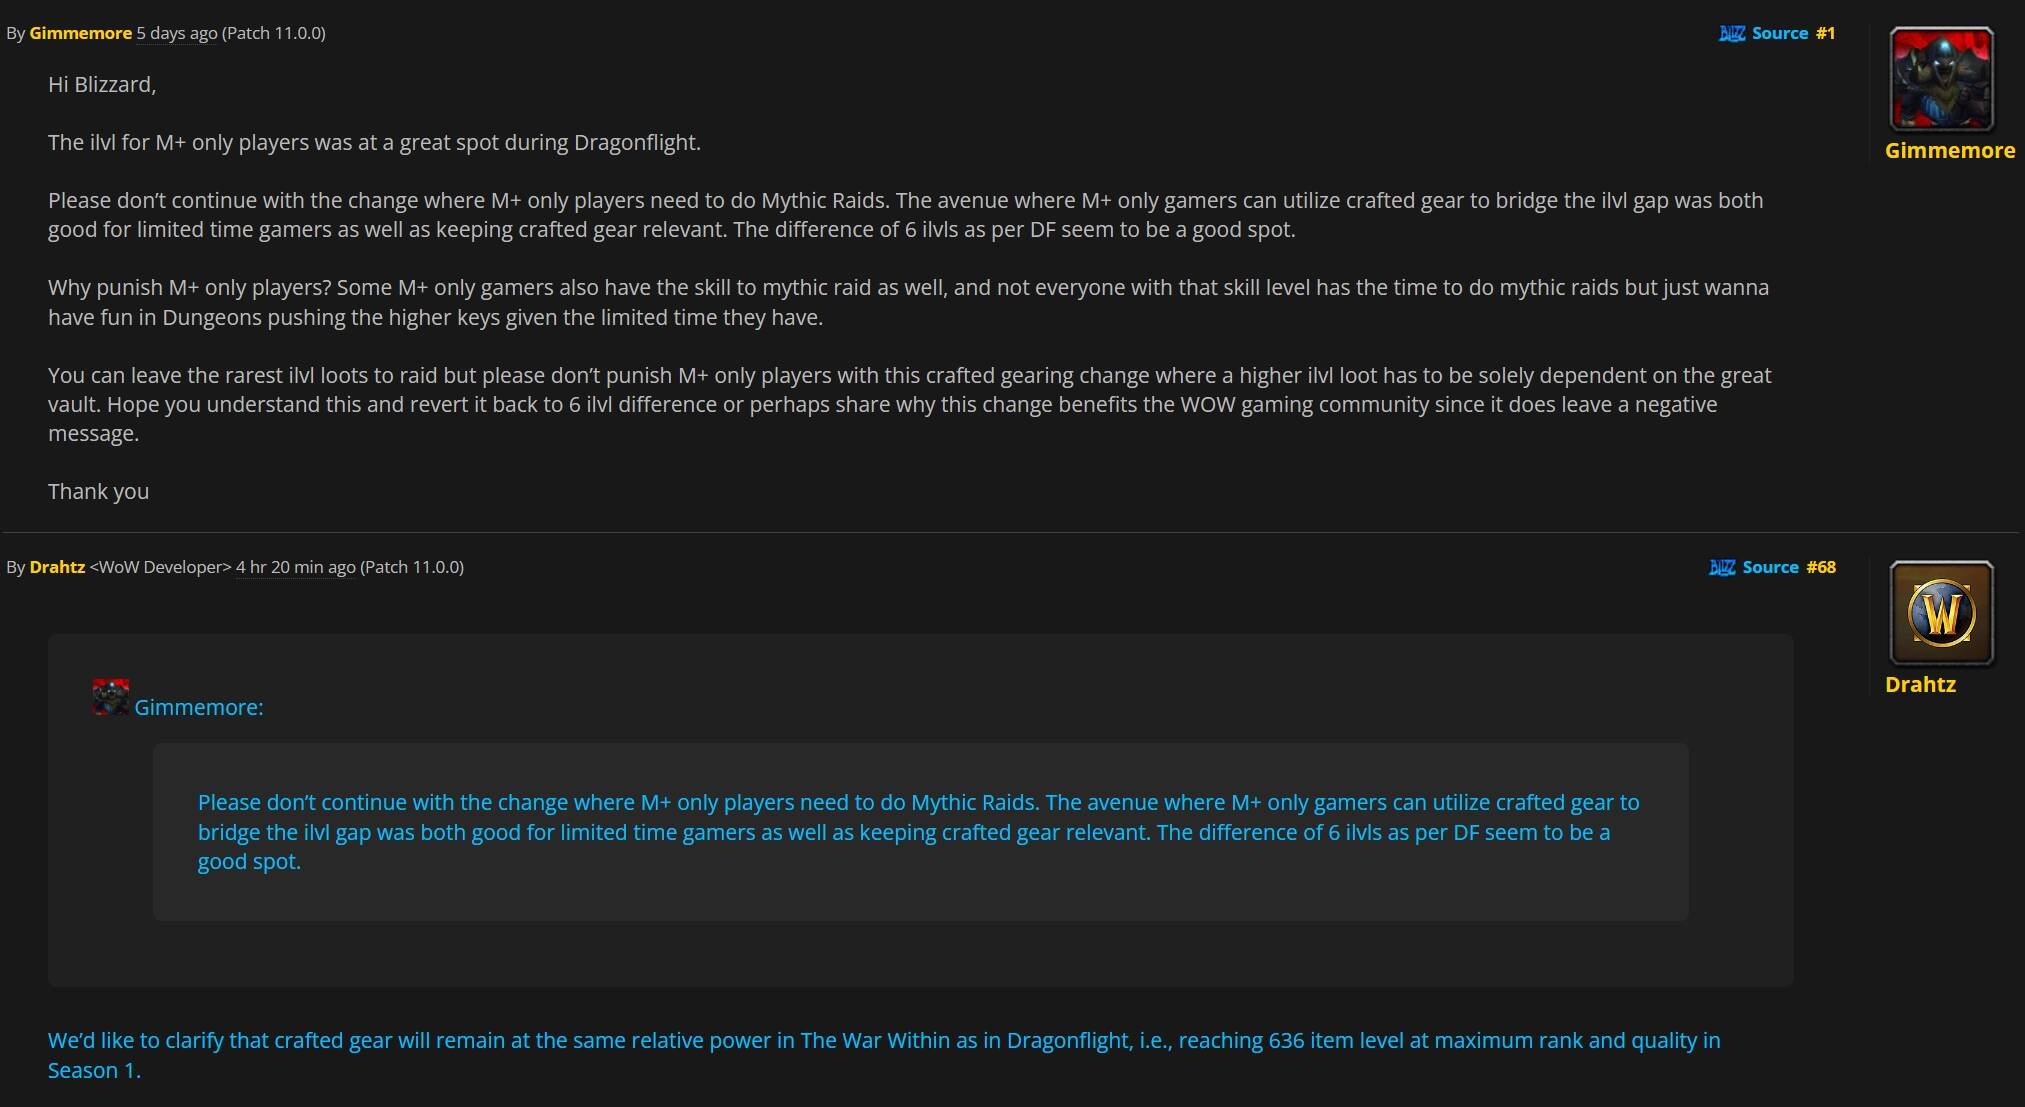Click the "Thank you" closing line

98,491
